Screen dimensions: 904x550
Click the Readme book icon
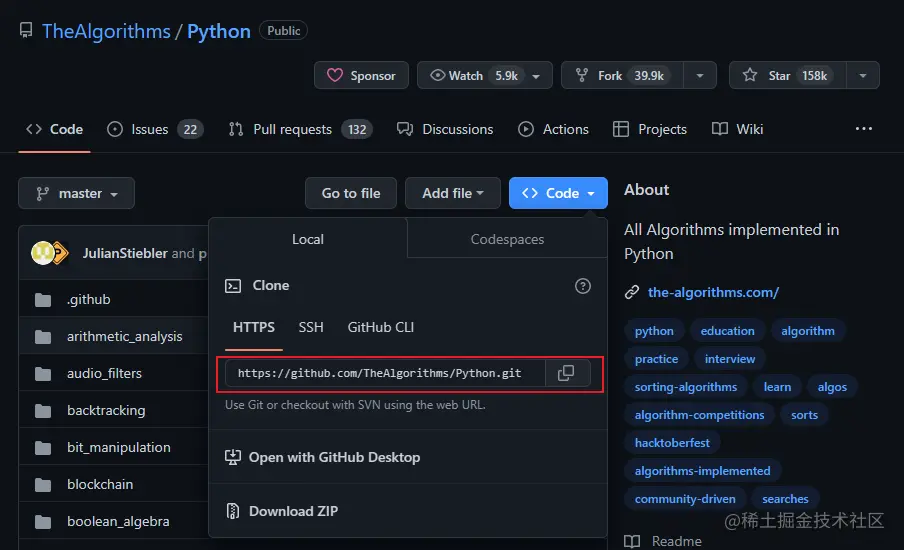pos(632,541)
